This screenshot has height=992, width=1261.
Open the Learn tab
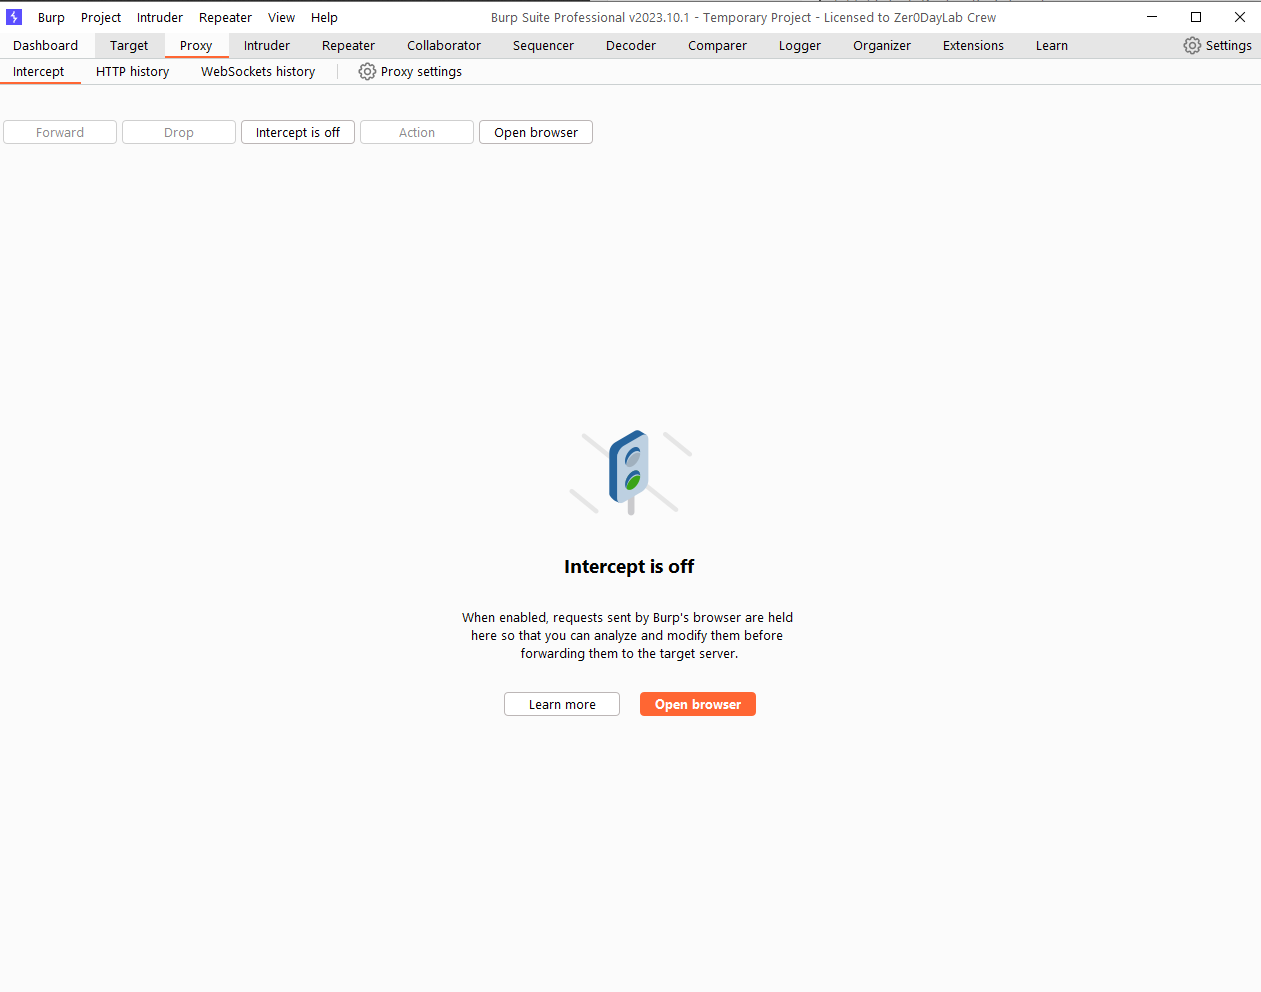click(1052, 46)
